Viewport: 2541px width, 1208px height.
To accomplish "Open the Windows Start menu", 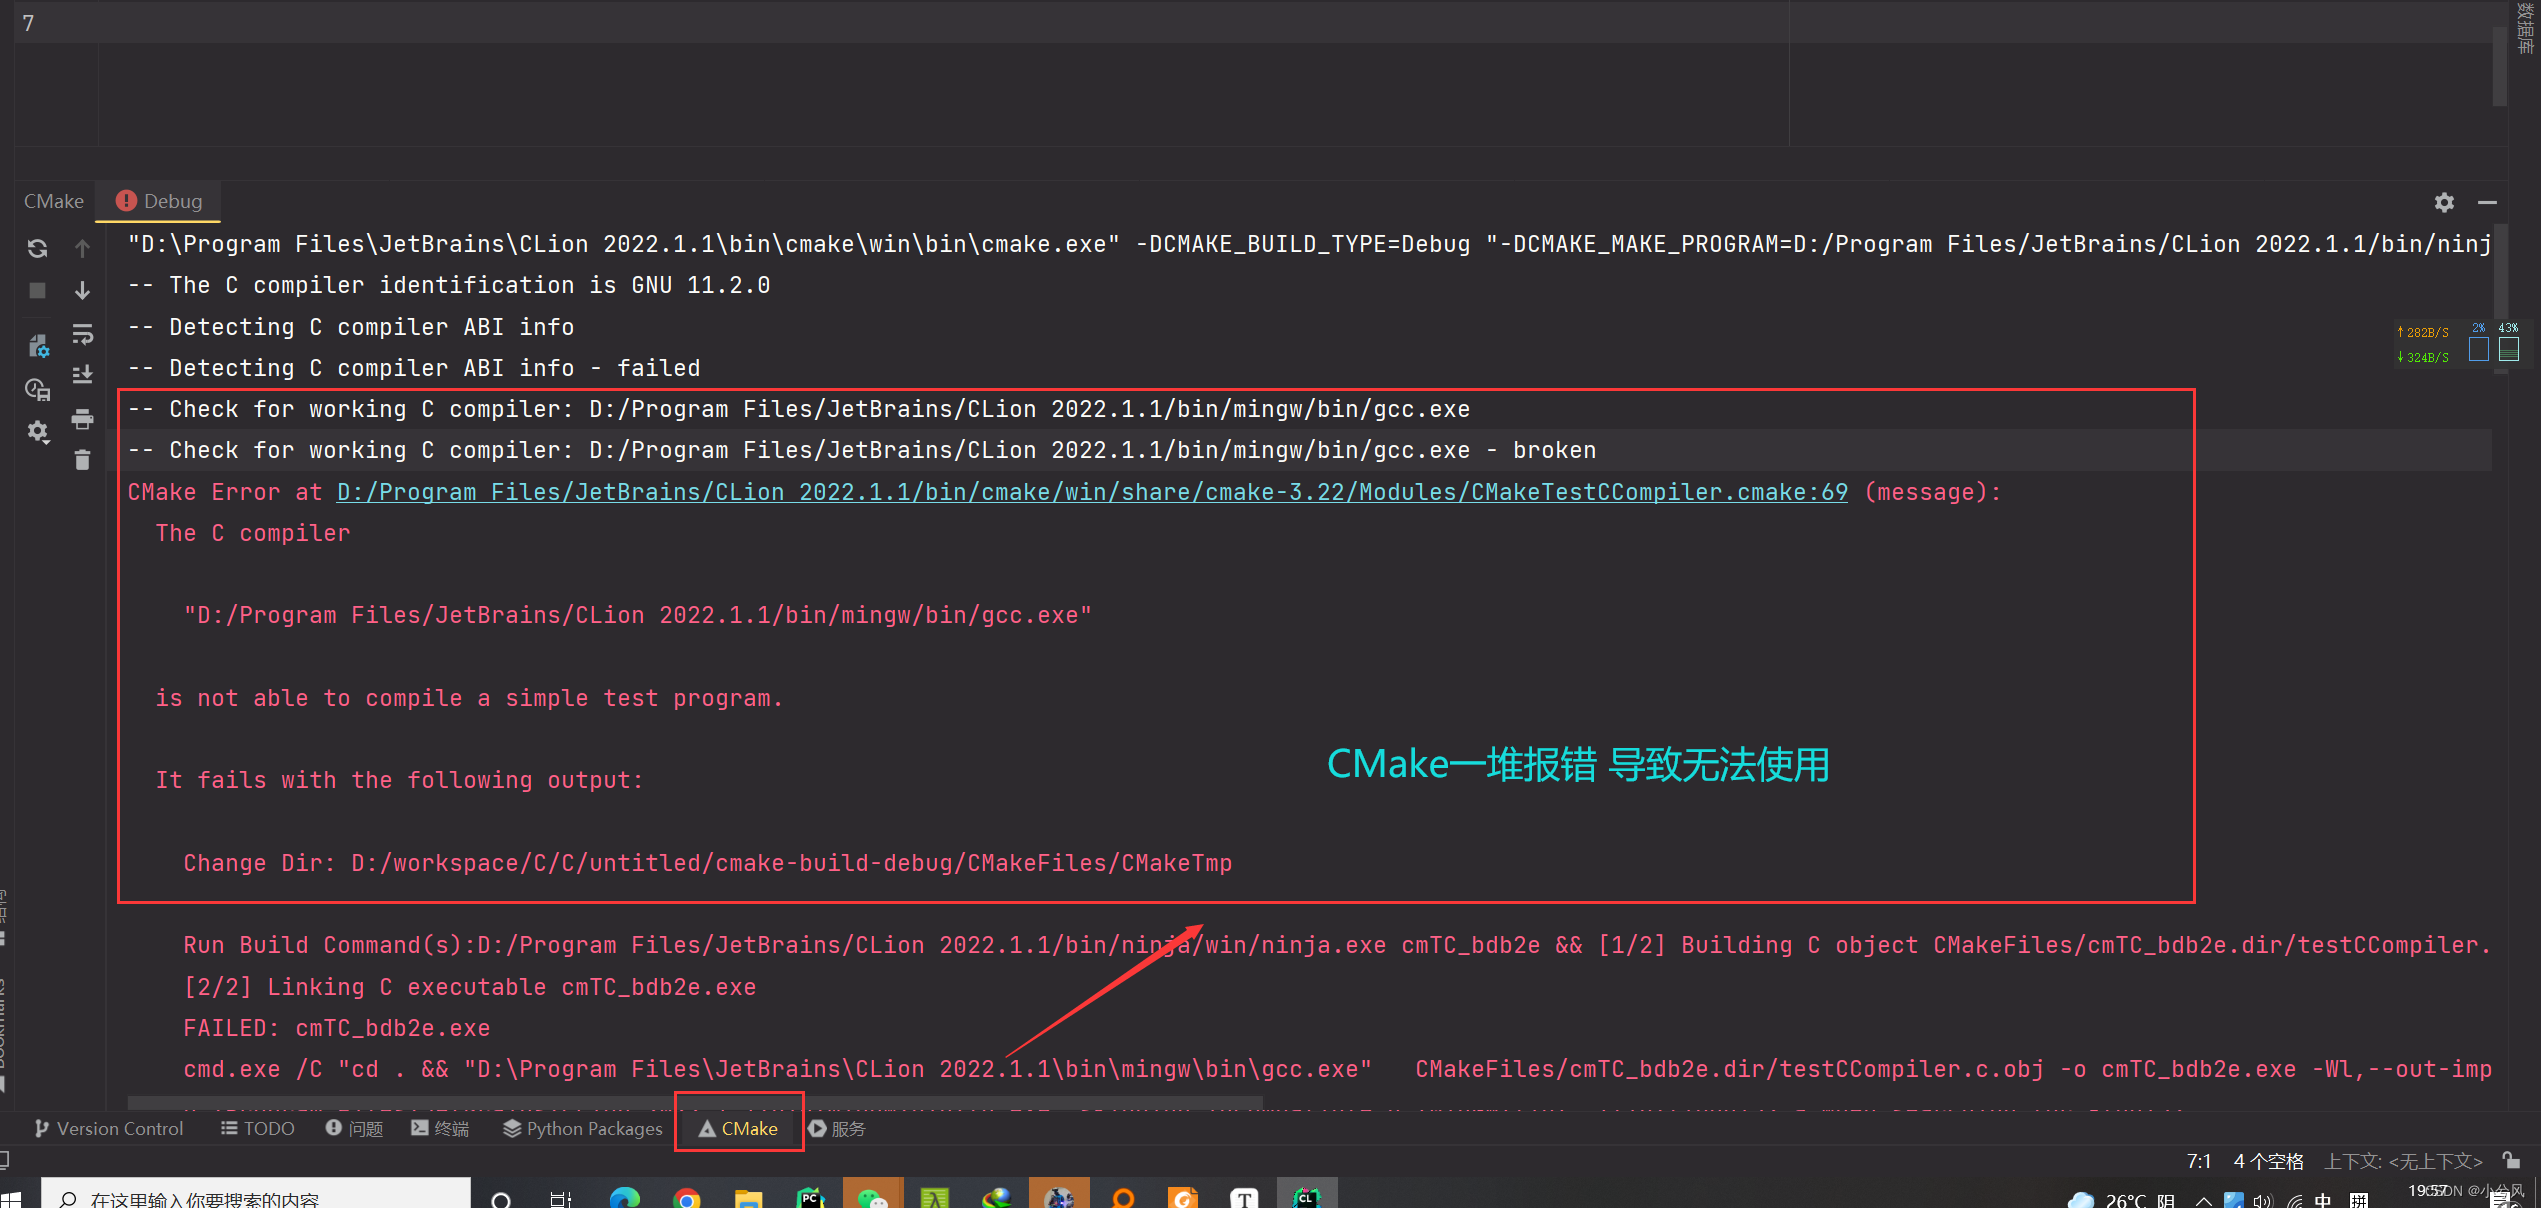I will click(x=12, y=1198).
